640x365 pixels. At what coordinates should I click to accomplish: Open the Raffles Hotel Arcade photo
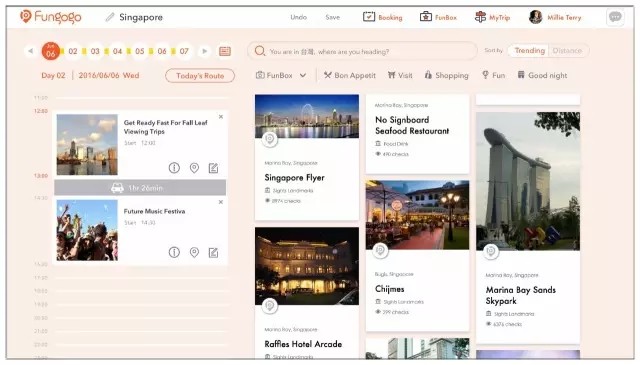tap(307, 266)
